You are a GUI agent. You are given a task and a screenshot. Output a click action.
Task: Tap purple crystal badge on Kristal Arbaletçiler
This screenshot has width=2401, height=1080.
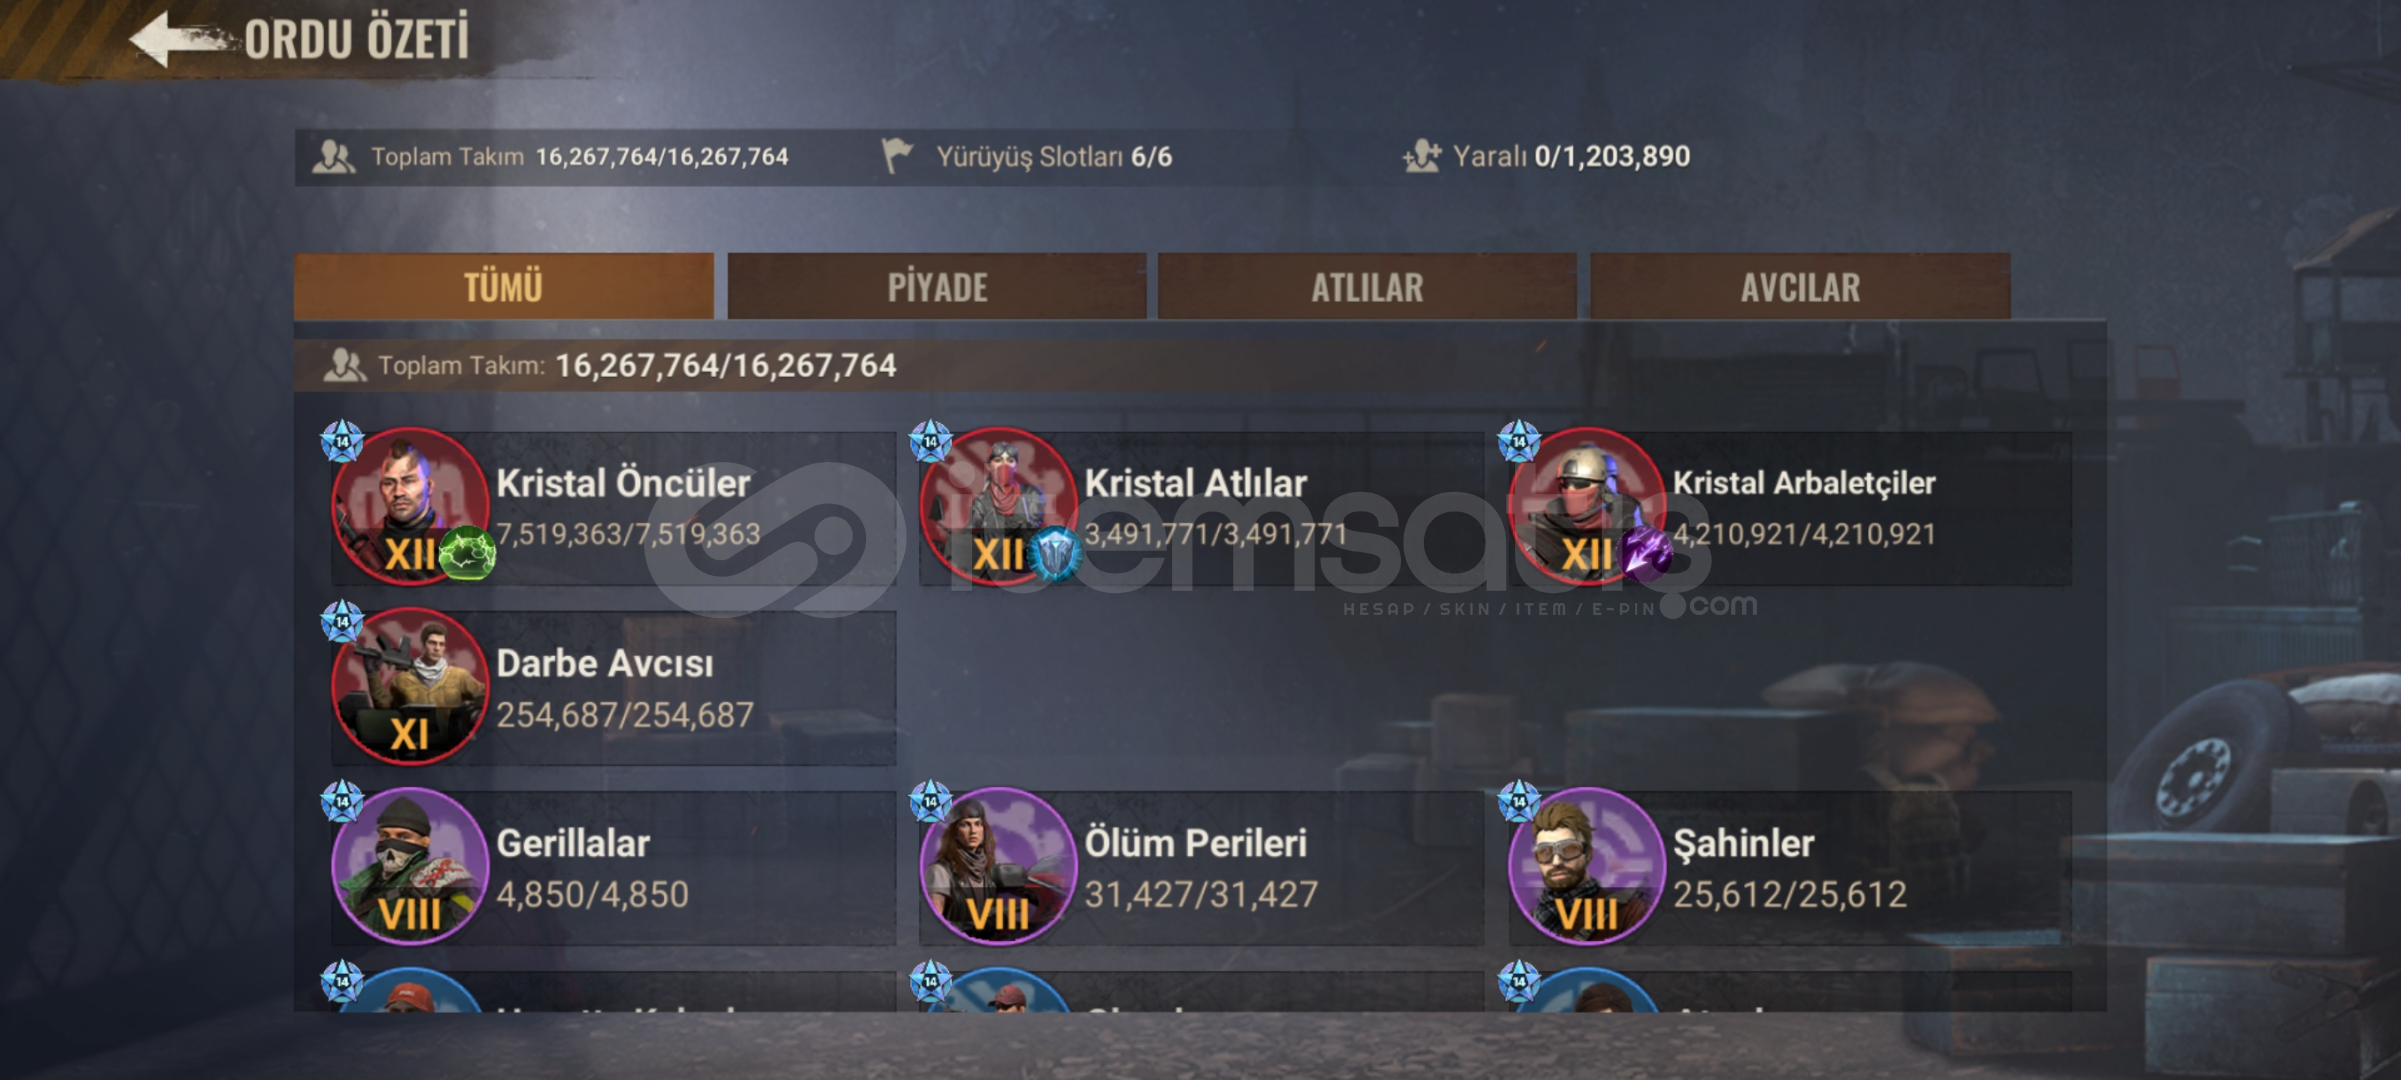click(1645, 553)
